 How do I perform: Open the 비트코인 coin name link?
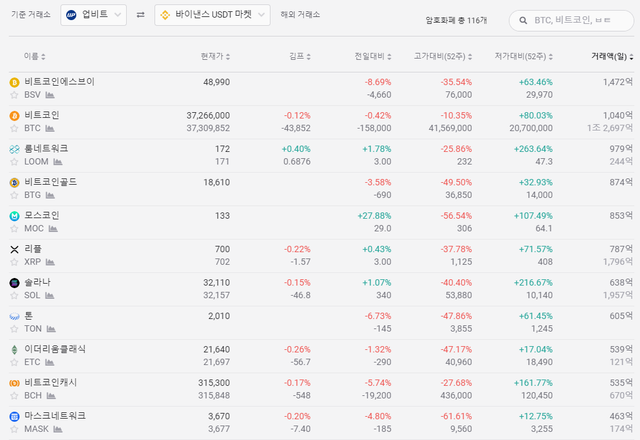pyautogui.click(x=42, y=115)
